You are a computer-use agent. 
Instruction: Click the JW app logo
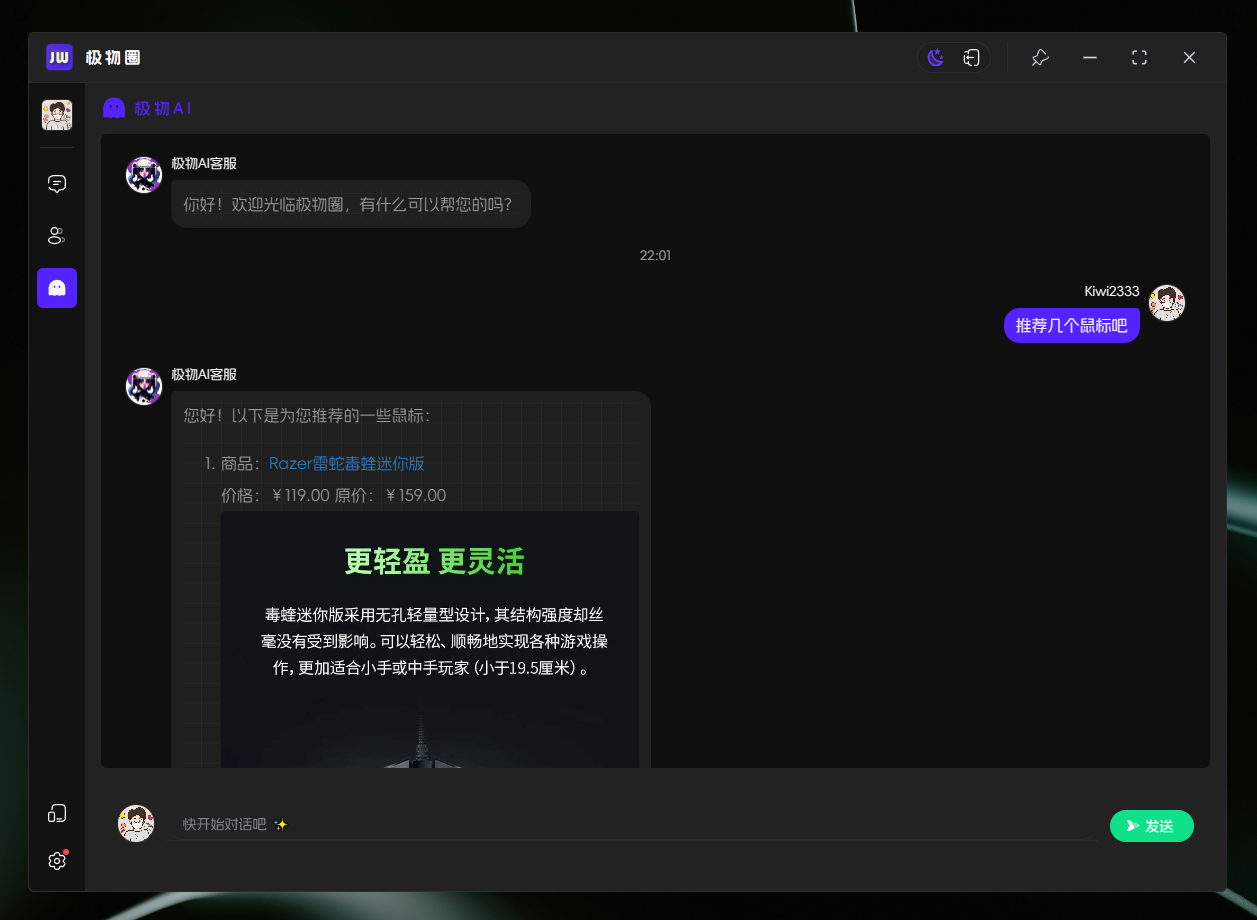(x=59, y=57)
